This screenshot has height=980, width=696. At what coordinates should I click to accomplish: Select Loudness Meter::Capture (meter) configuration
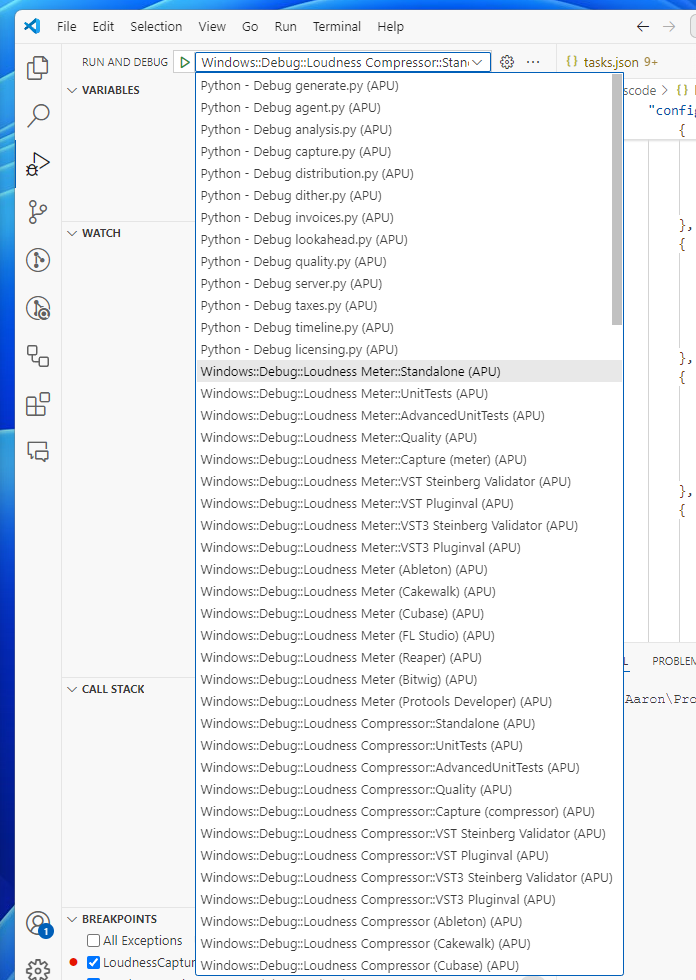coord(409,459)
